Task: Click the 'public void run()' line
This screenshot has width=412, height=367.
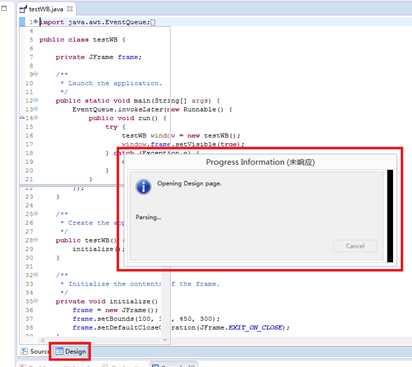Action: click(x=127, y=118)
